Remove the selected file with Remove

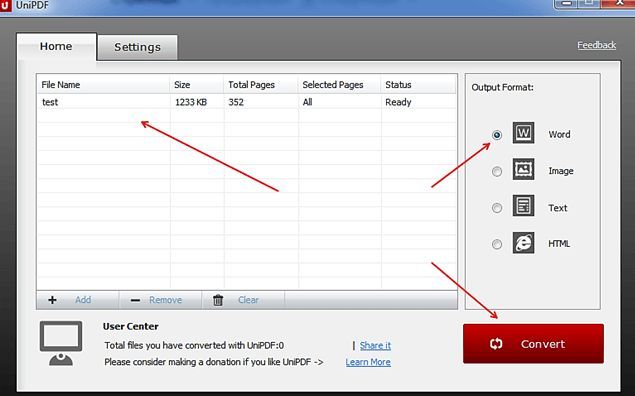point(160,300)
